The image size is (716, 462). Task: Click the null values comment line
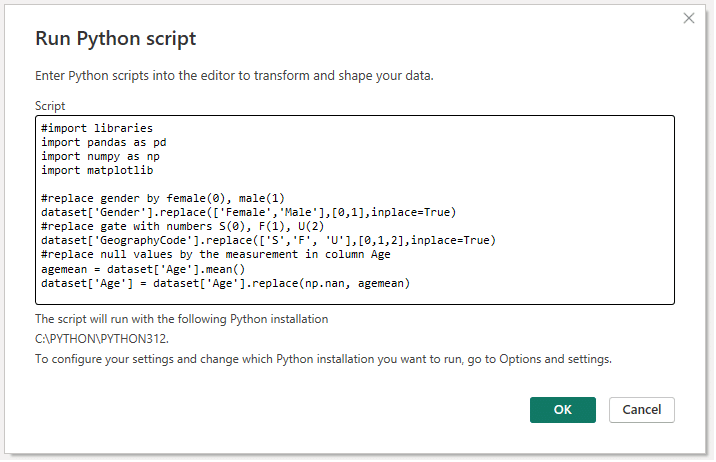[x=216, y=254]
